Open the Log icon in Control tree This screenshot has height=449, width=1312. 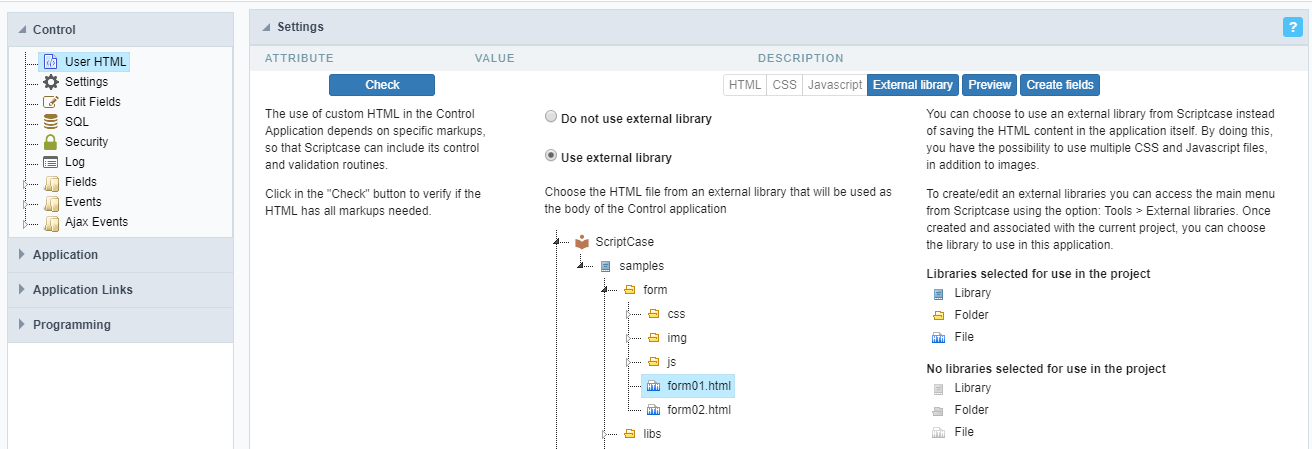pyautogui.click(x=51, y=162)
